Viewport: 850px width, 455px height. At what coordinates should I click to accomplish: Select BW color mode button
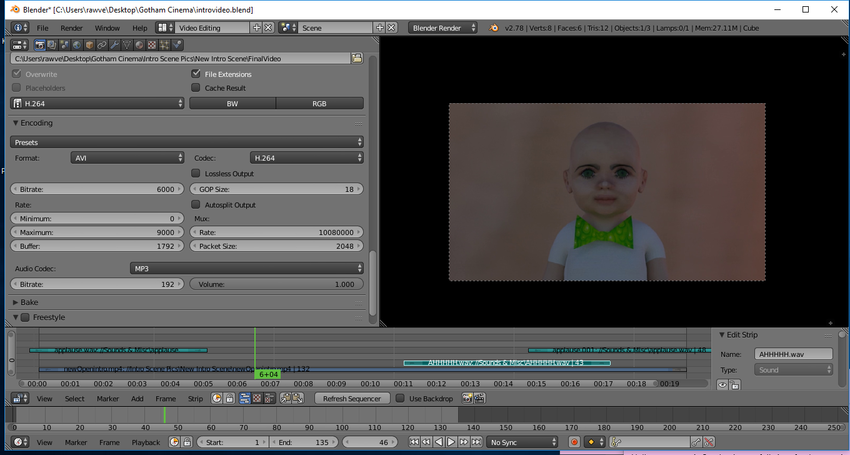(x=233, y=103)
